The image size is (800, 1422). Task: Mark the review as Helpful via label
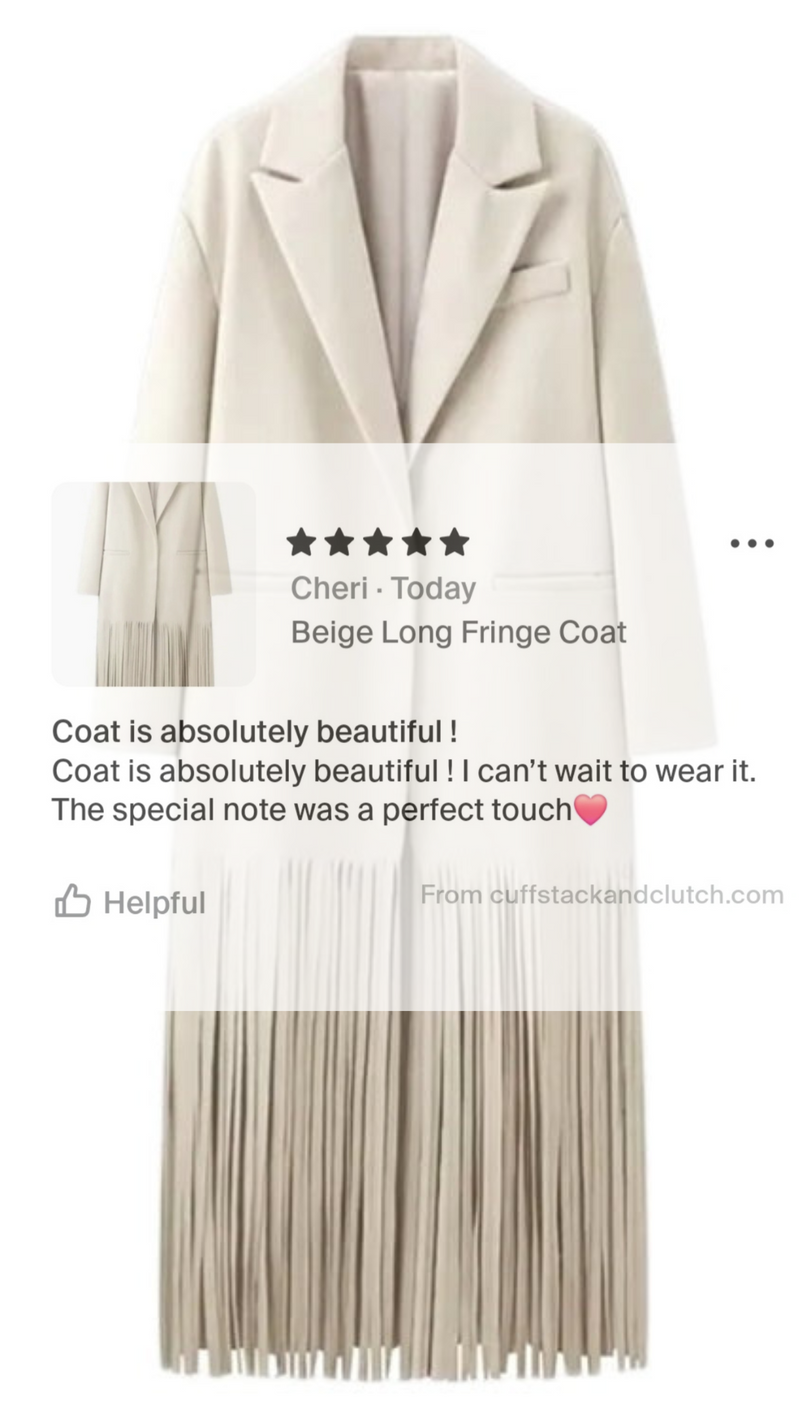[154, 903]
